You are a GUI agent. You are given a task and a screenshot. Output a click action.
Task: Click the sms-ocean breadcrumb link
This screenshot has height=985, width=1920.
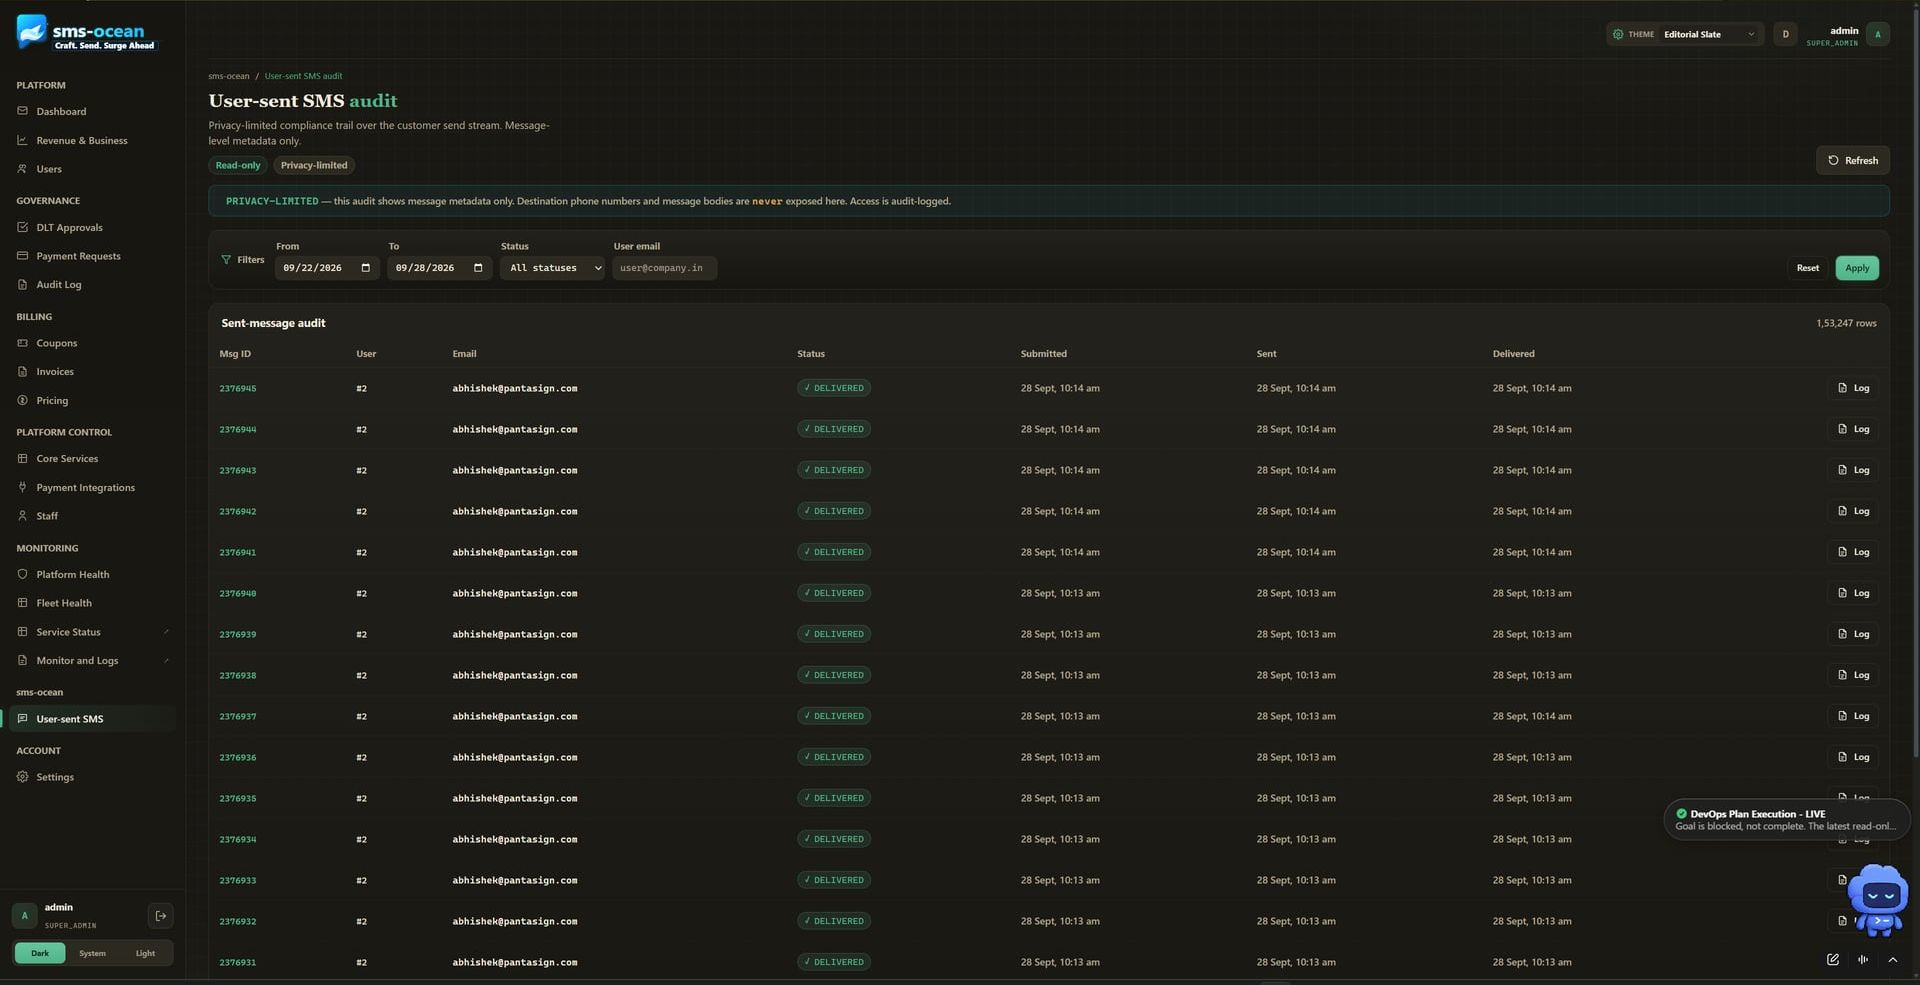(229, 76)
